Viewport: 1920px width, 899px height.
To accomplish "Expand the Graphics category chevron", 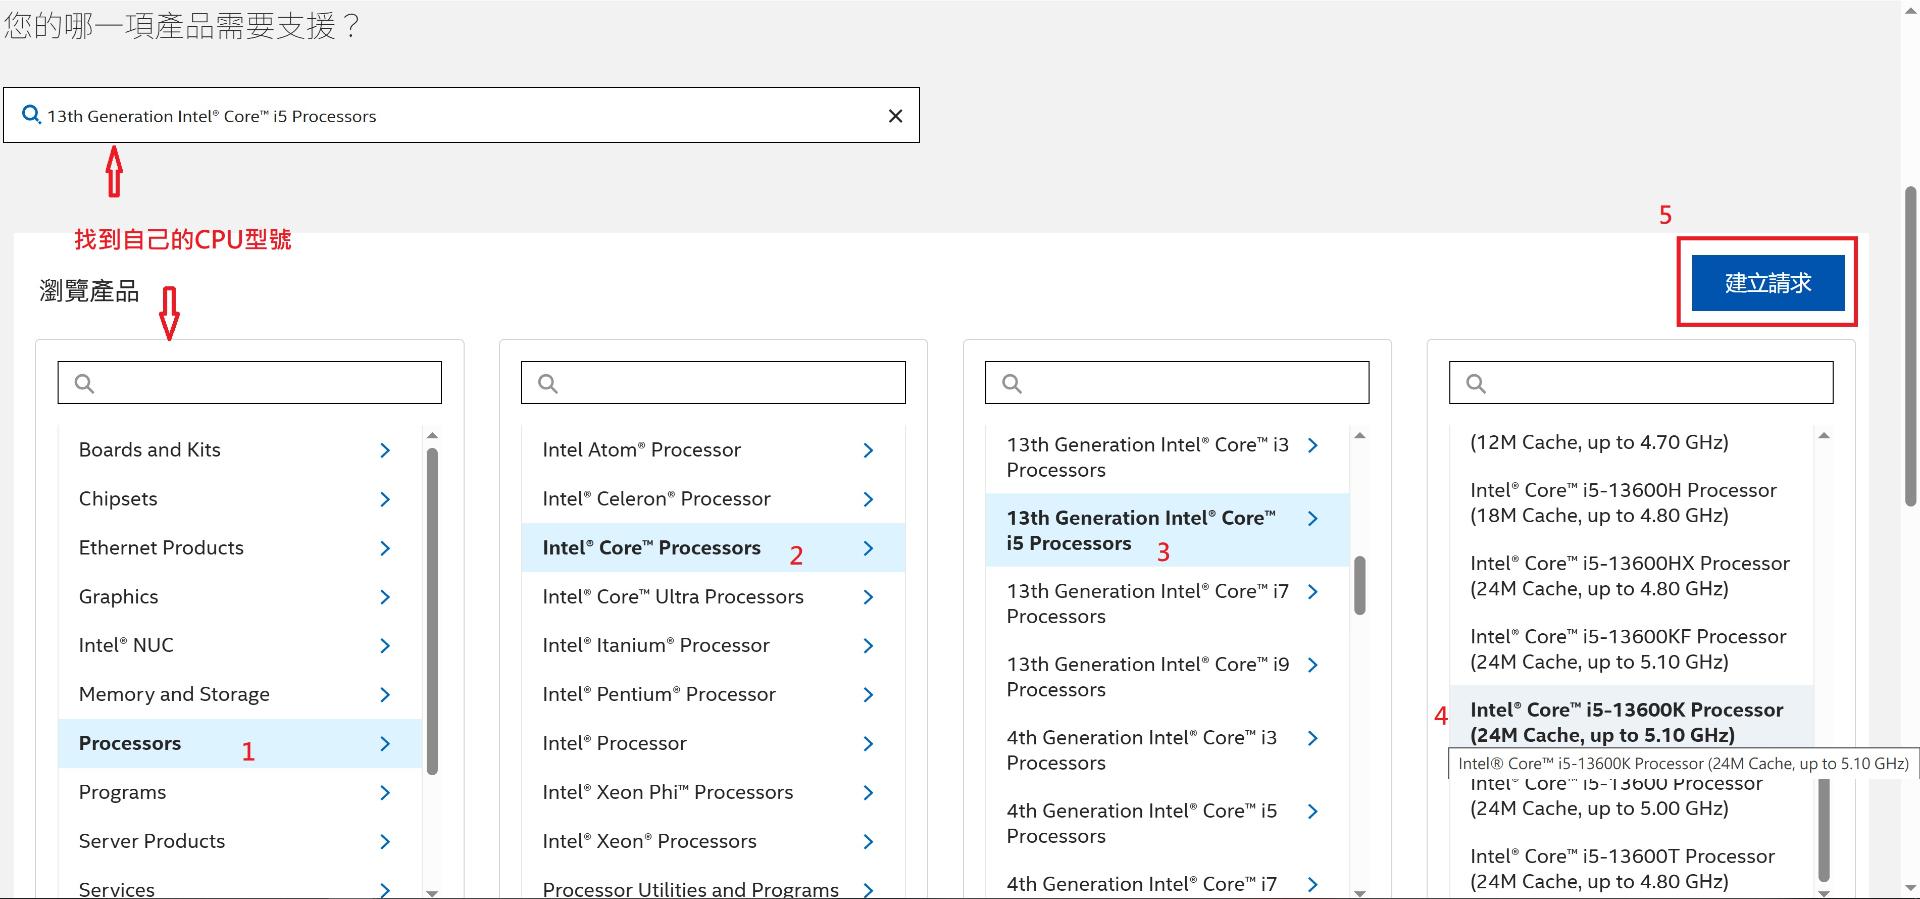I will [x=385, y=597].
